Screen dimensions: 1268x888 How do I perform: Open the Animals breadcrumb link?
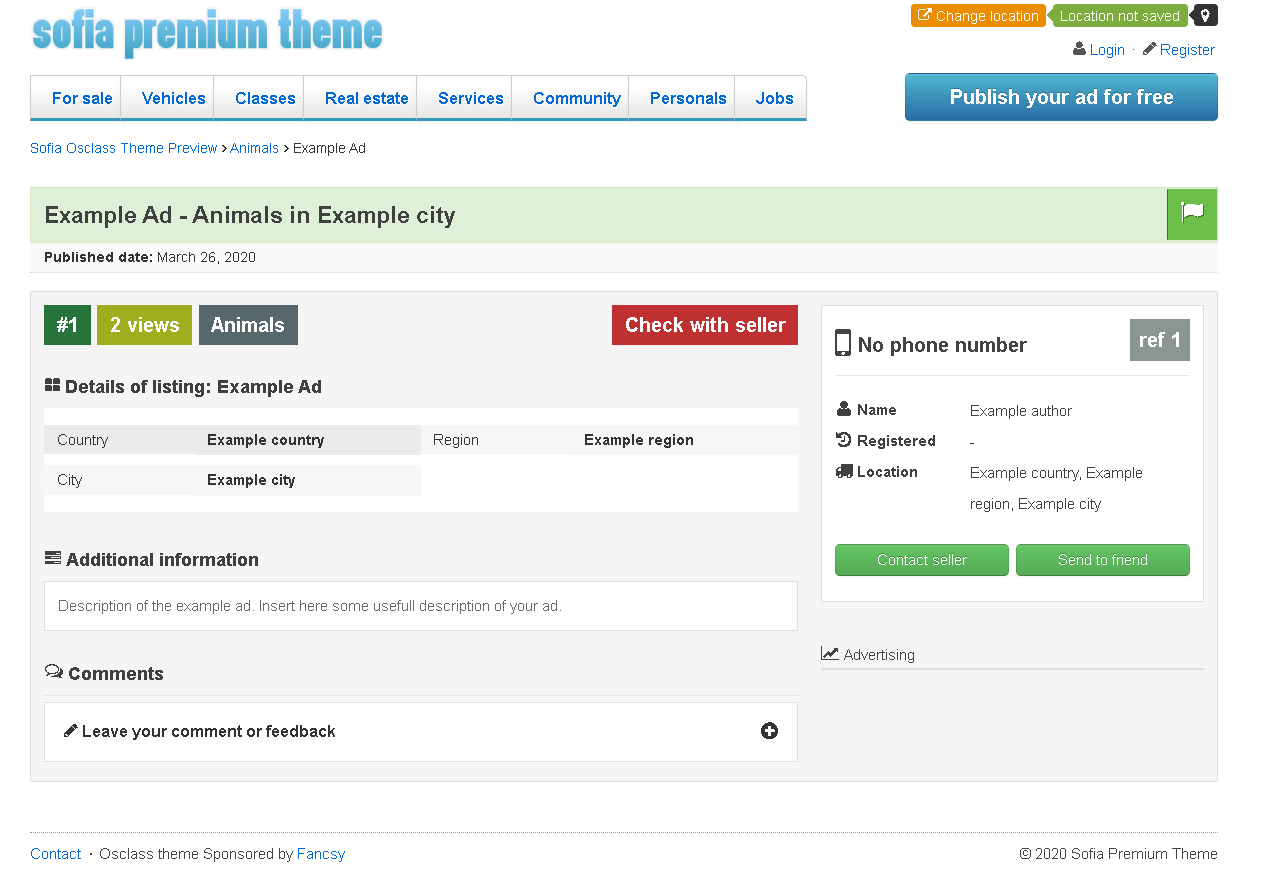[254, 148]
